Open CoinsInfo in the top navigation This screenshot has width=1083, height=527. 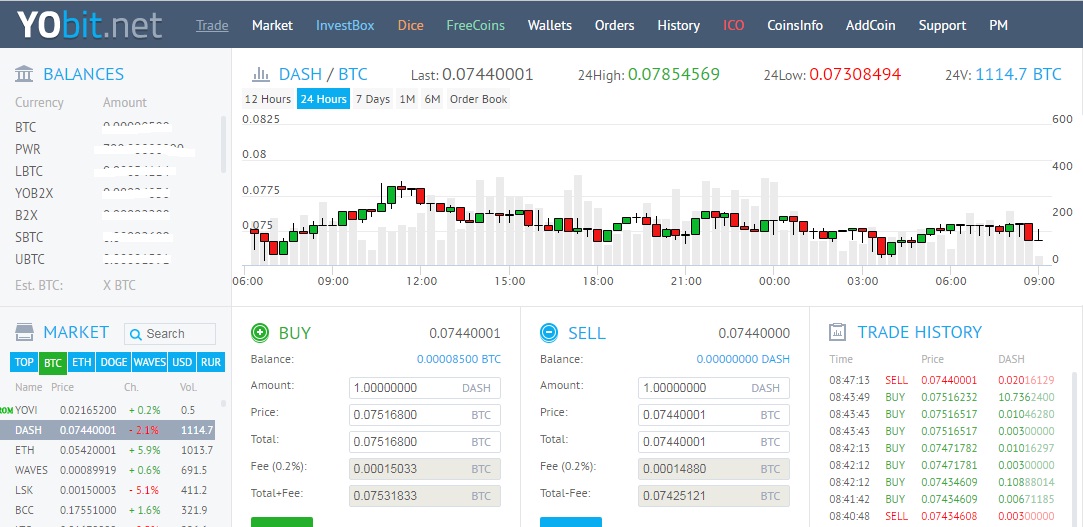click(x=795, y=26)
